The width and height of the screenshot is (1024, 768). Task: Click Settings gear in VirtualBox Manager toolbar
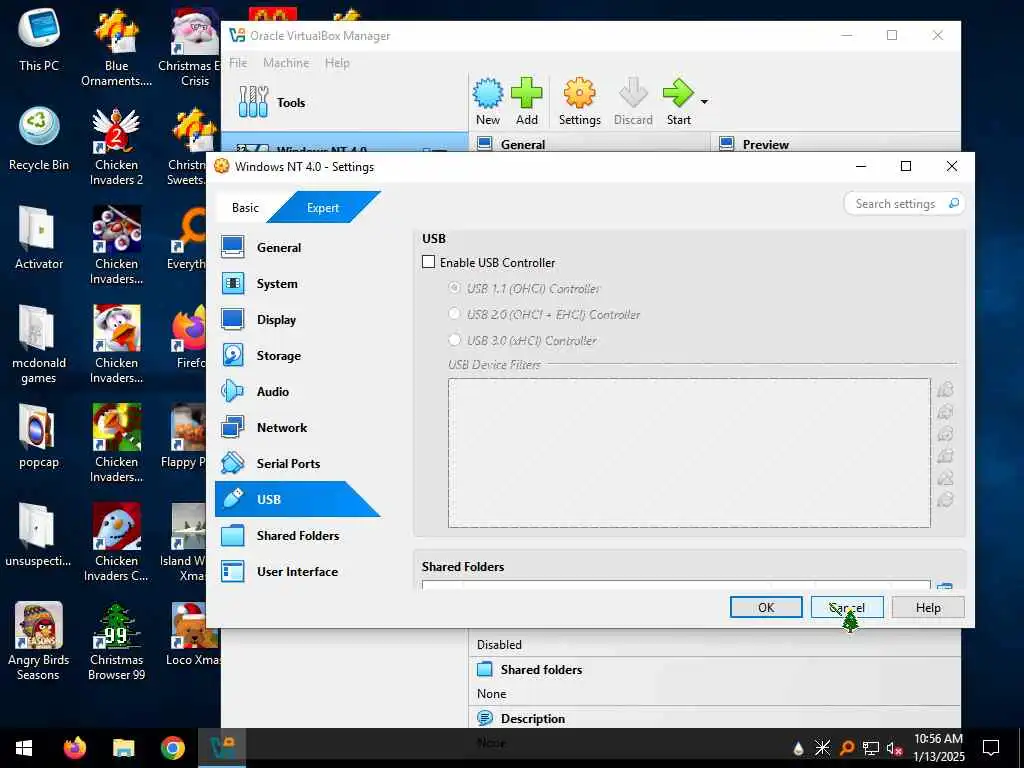tap(579, 102)
